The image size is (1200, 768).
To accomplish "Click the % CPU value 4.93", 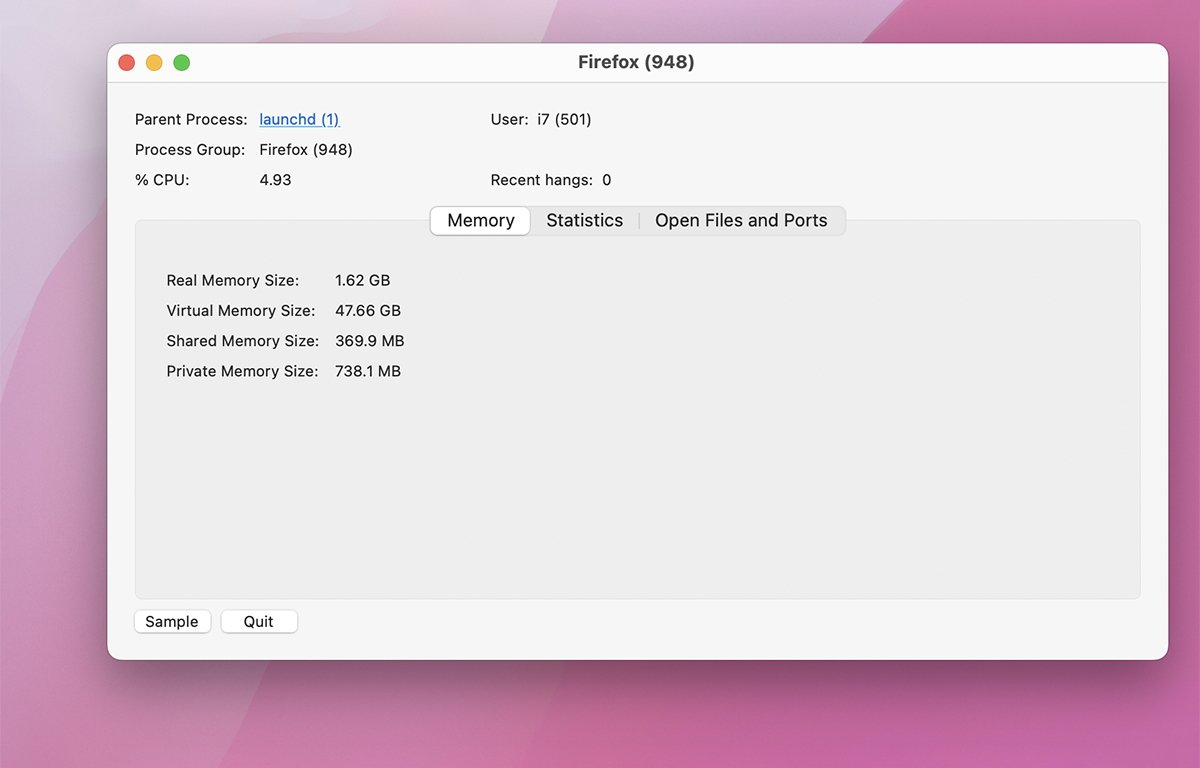I will pos(275,180).
